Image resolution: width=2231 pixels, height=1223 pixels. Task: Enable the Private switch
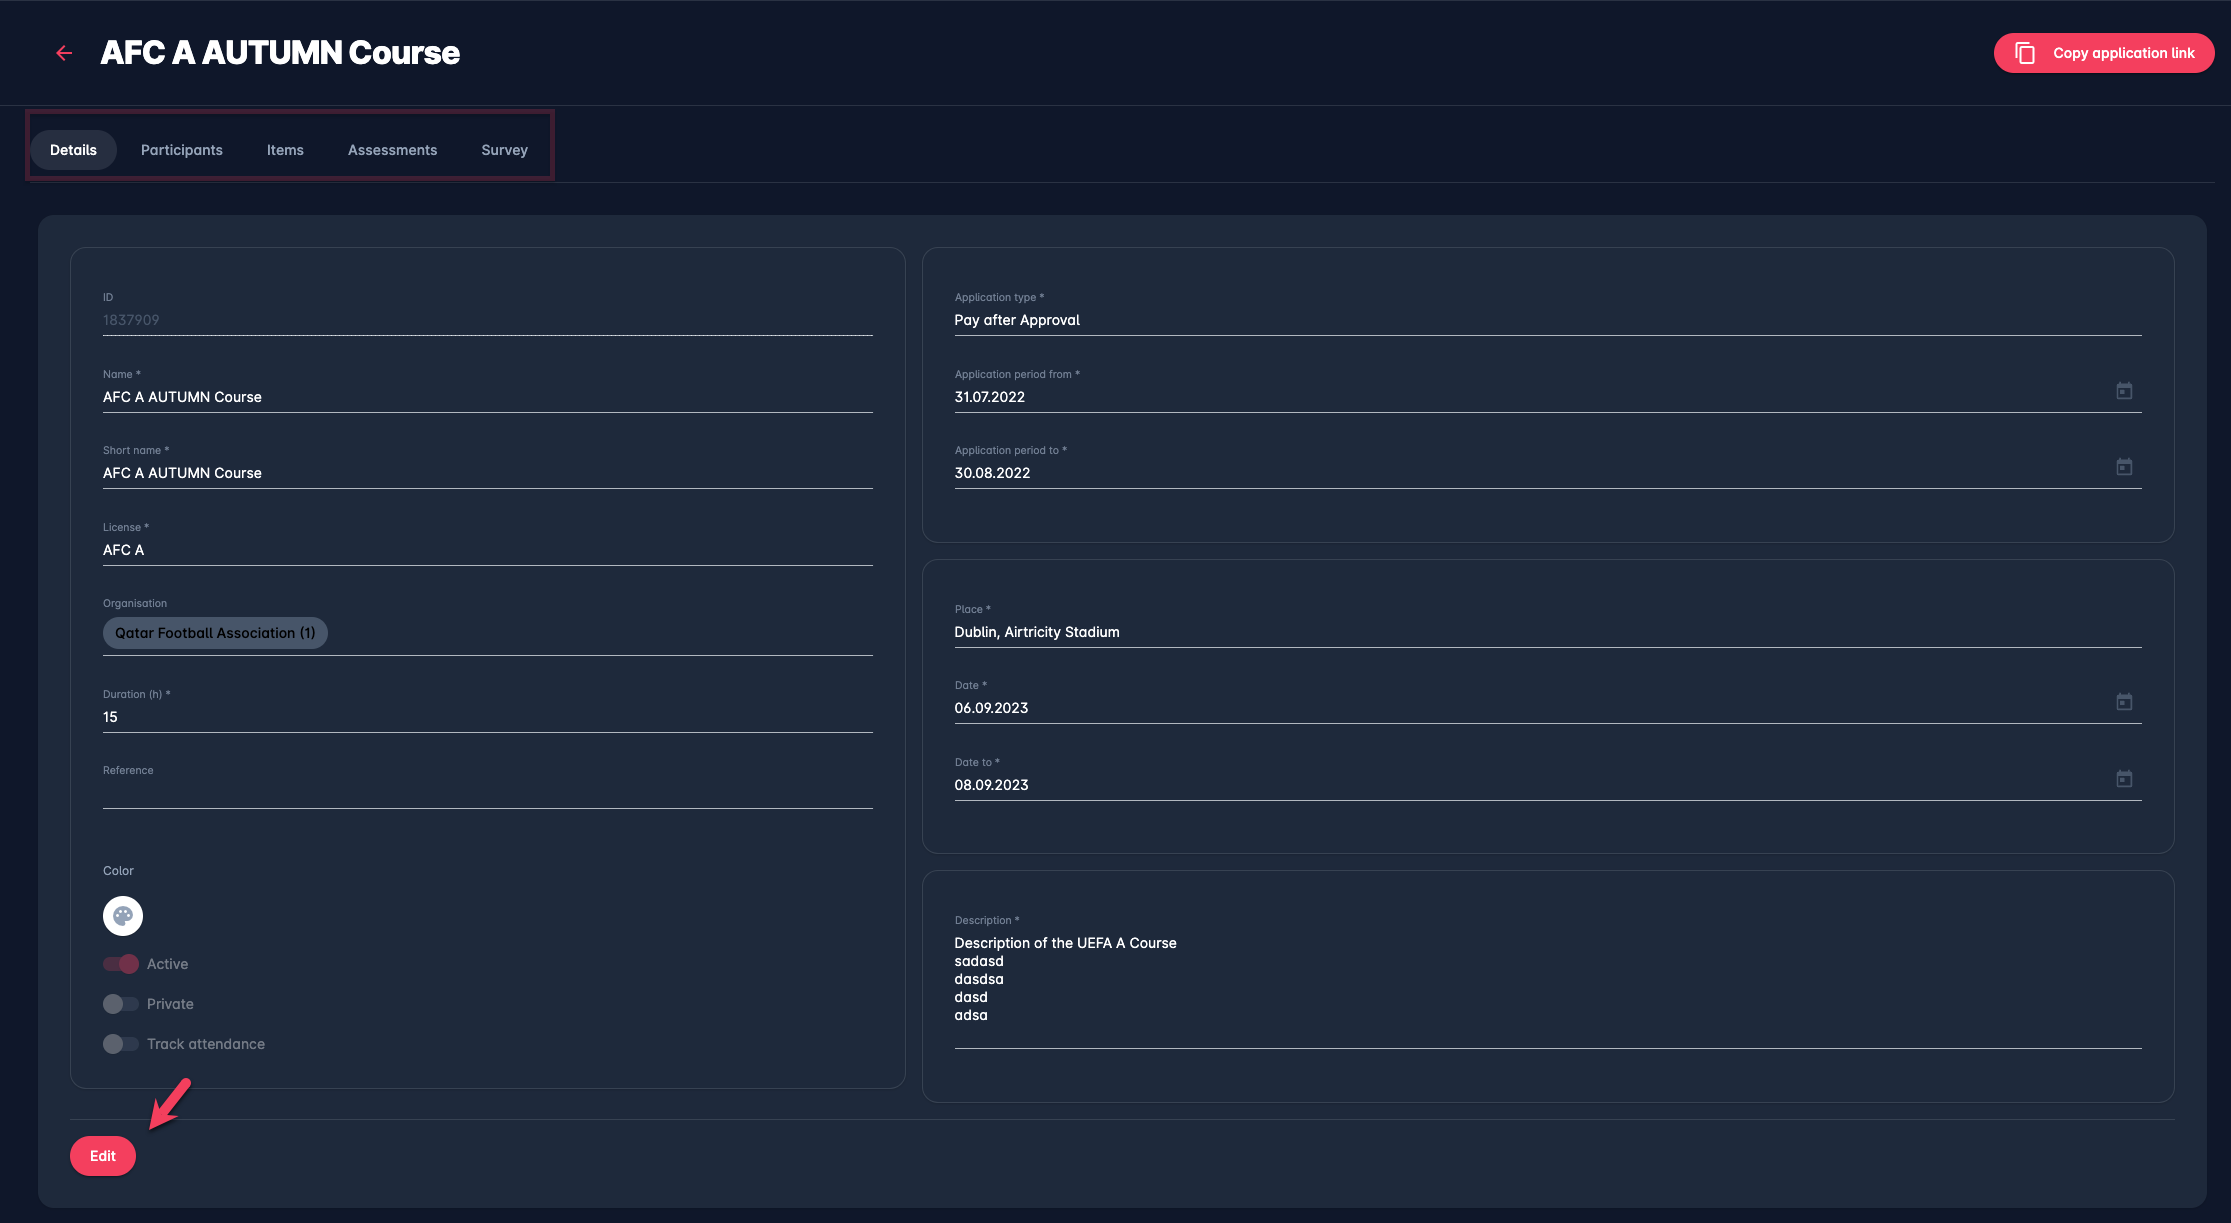(x=121, y=1004)
